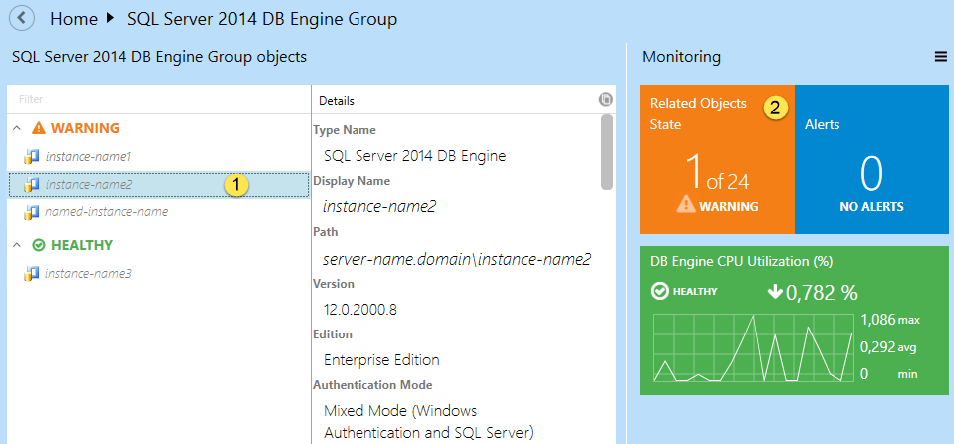The image size is (954, 444).
Task: Click the Monitoring panel title
Action: [x=681, y=57]
